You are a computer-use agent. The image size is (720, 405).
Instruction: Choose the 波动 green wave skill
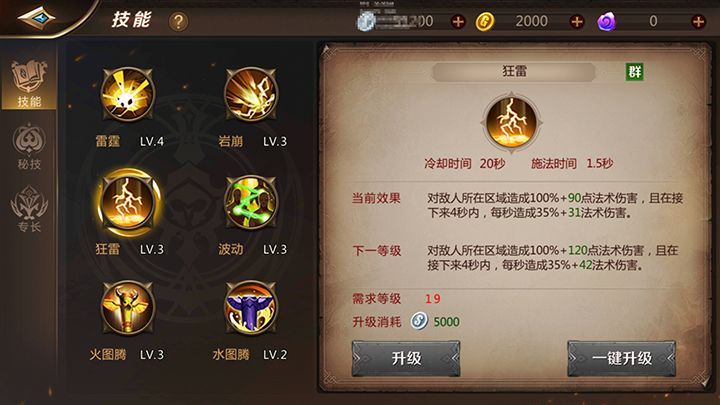point(251,202)
